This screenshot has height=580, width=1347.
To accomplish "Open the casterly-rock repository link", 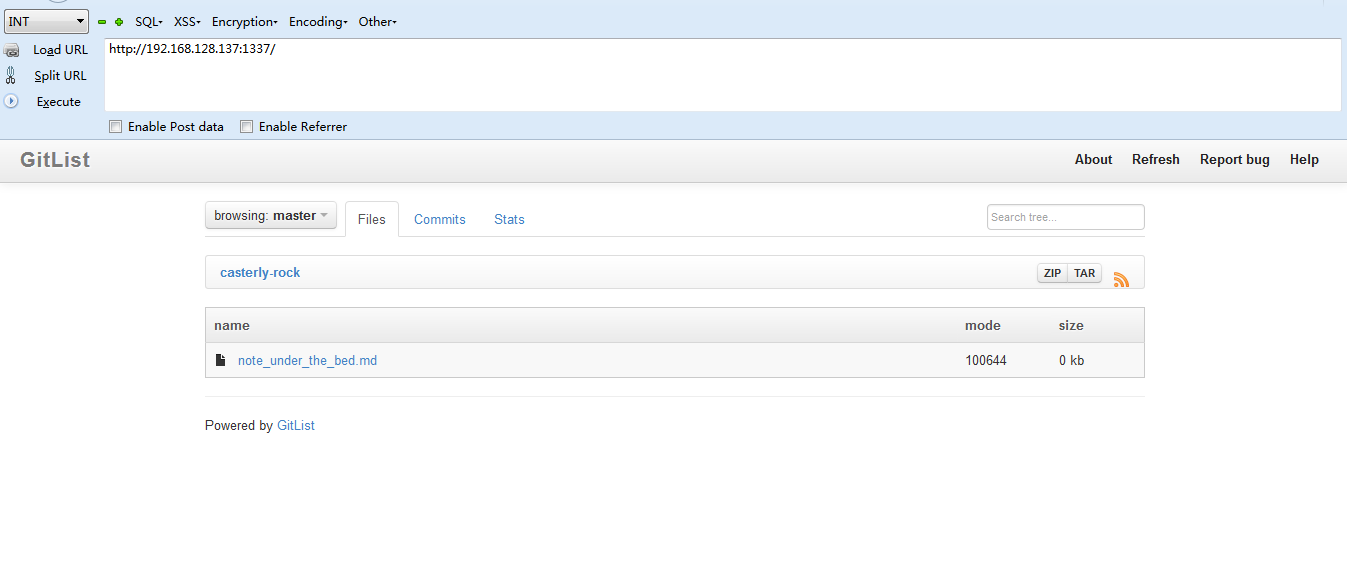I will click(x=260, y=272).
